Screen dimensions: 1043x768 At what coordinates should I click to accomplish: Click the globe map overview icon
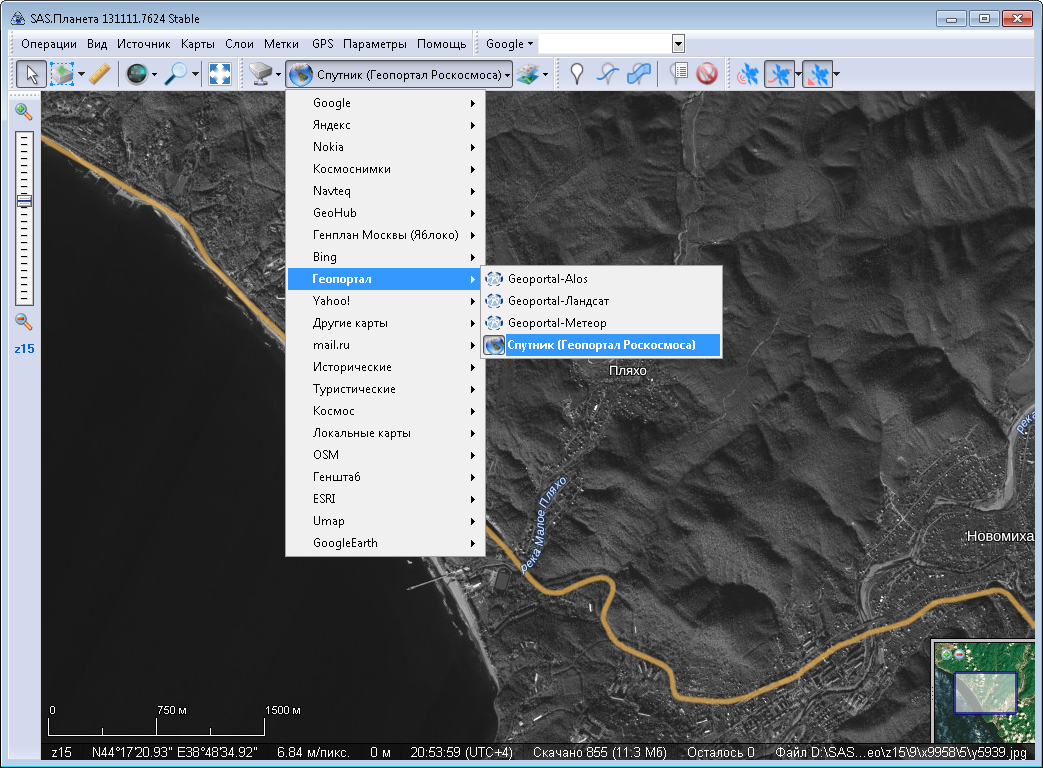coord(137,74)
